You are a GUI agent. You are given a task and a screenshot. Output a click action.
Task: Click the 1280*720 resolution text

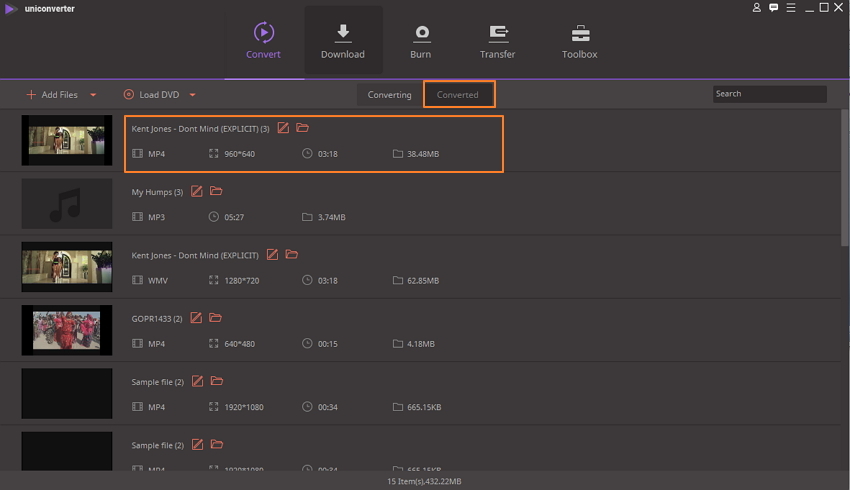242,281
